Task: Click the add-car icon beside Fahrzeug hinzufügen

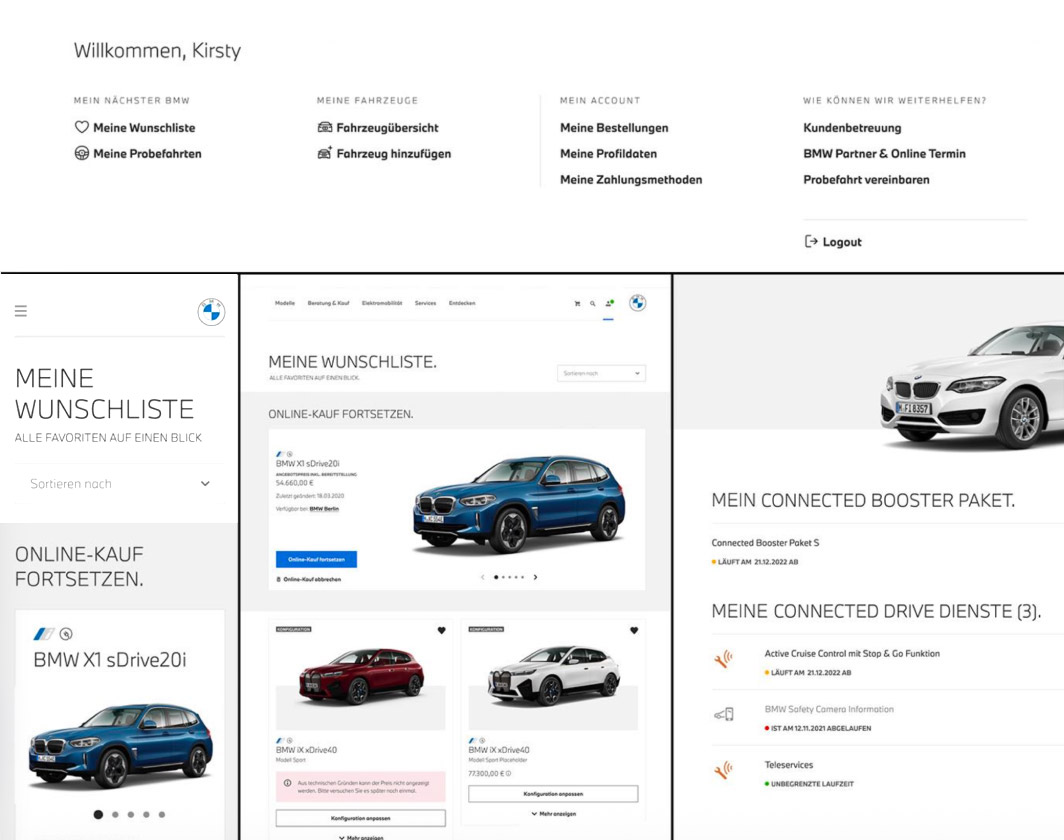Action: 325,153
